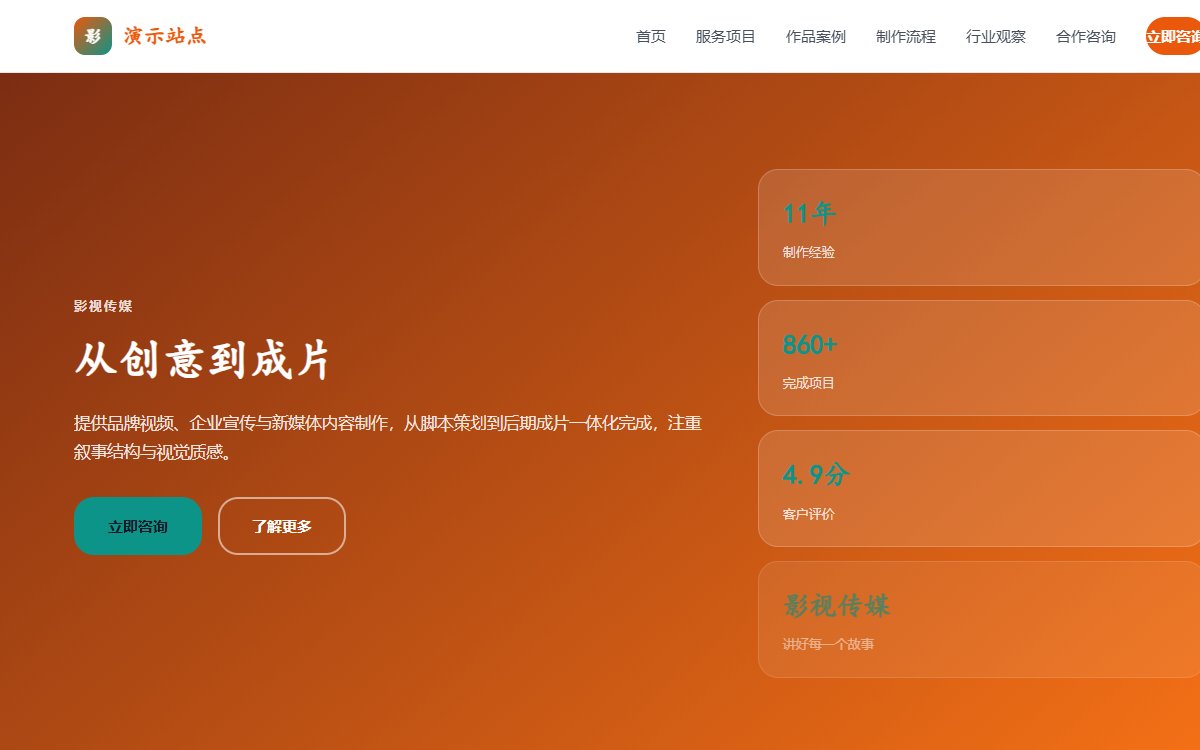Select 作品案例 in the top navigation
The height and width of the screenshot is (750, 1200).
pos(816,37)
